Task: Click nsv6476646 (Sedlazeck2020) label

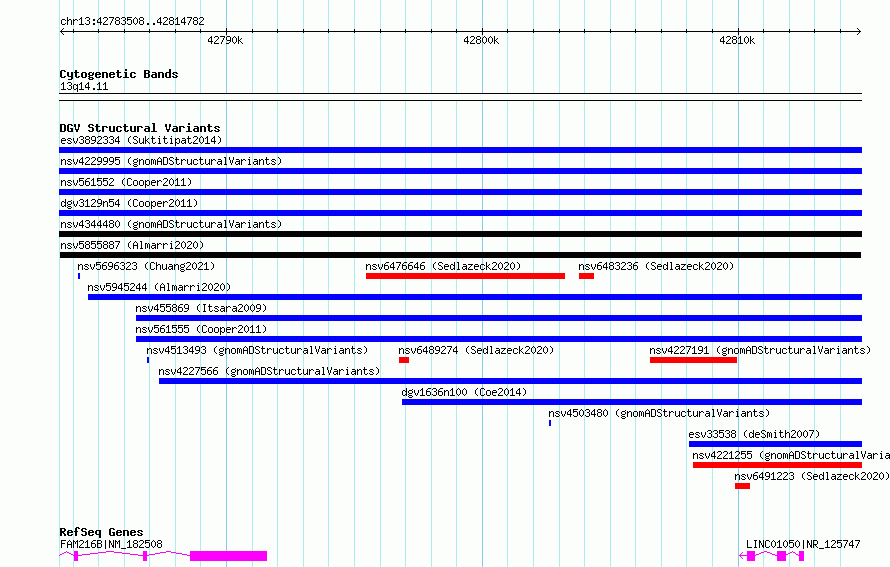Action: 443,266
